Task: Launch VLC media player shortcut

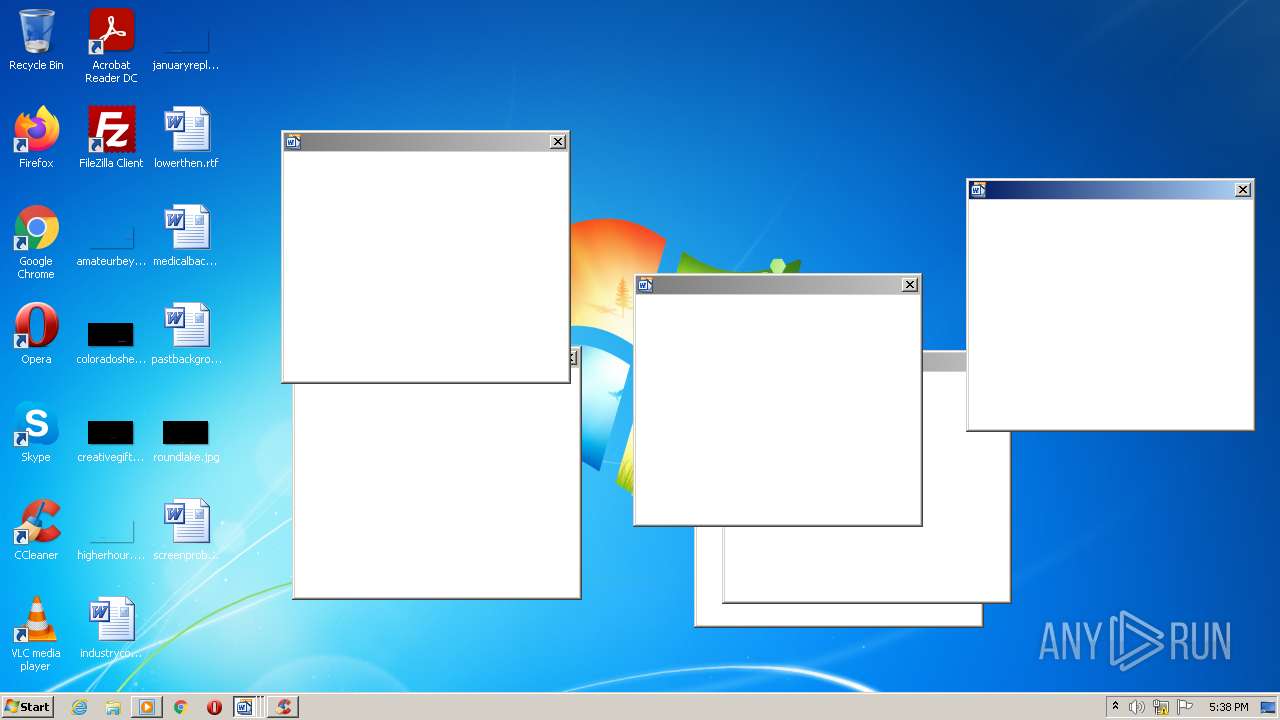Action: [x=36, y=634]
